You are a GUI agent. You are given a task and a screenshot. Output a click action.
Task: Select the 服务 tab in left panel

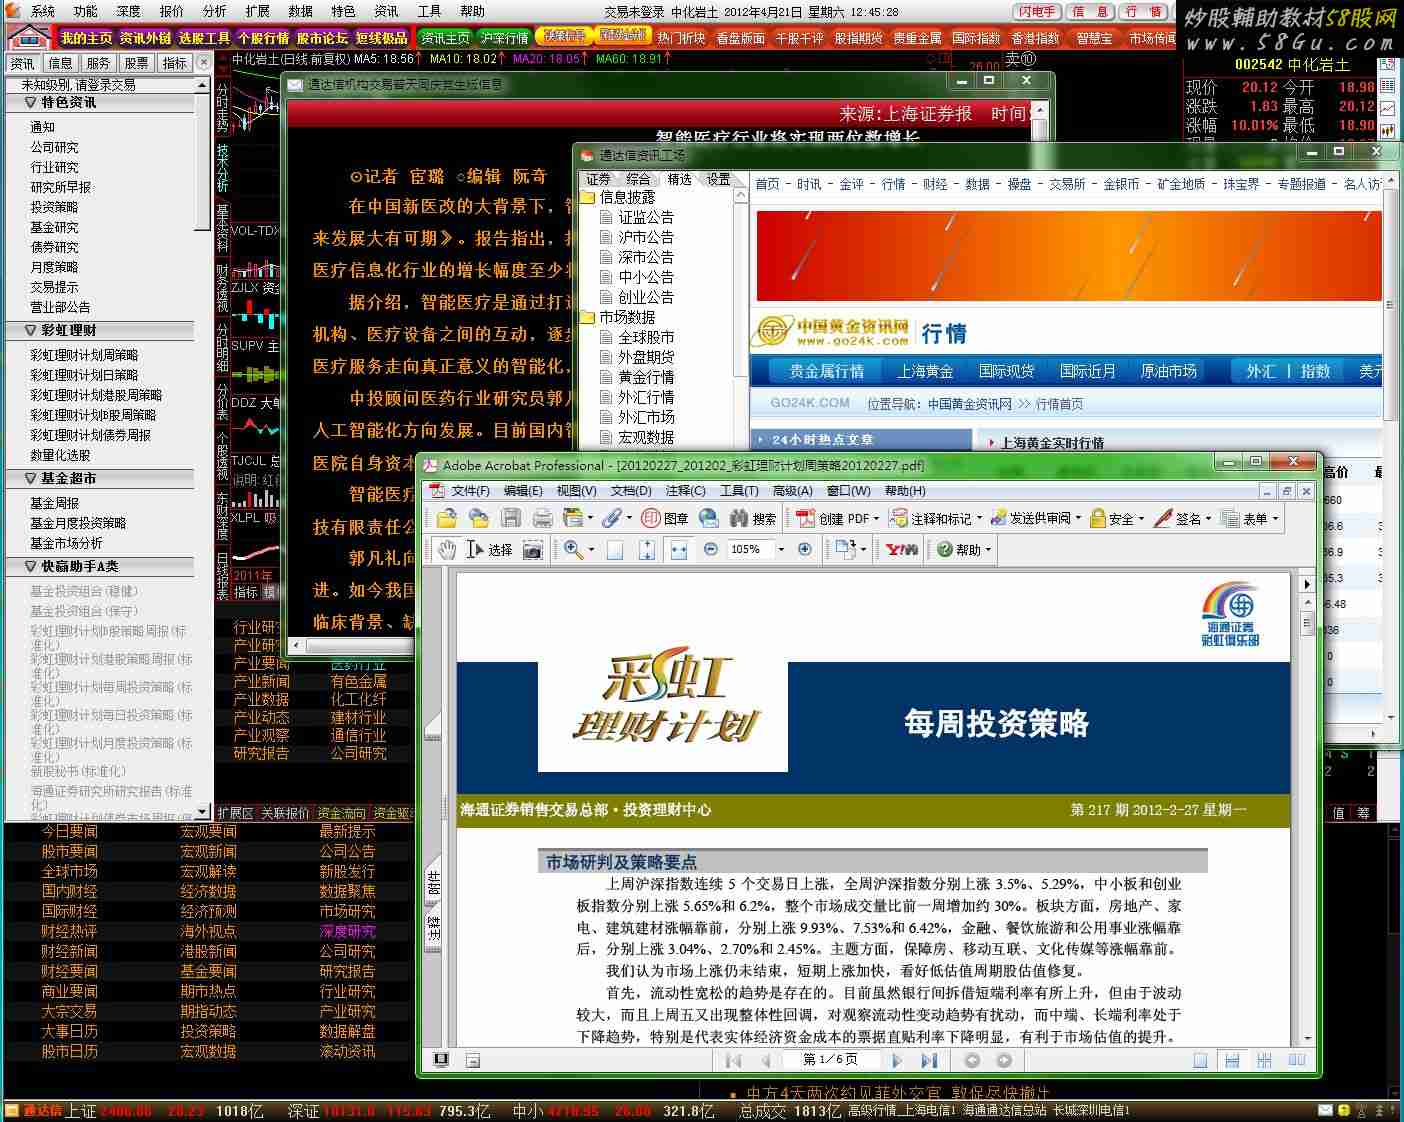pyautogui.click(x=98, y=62)
